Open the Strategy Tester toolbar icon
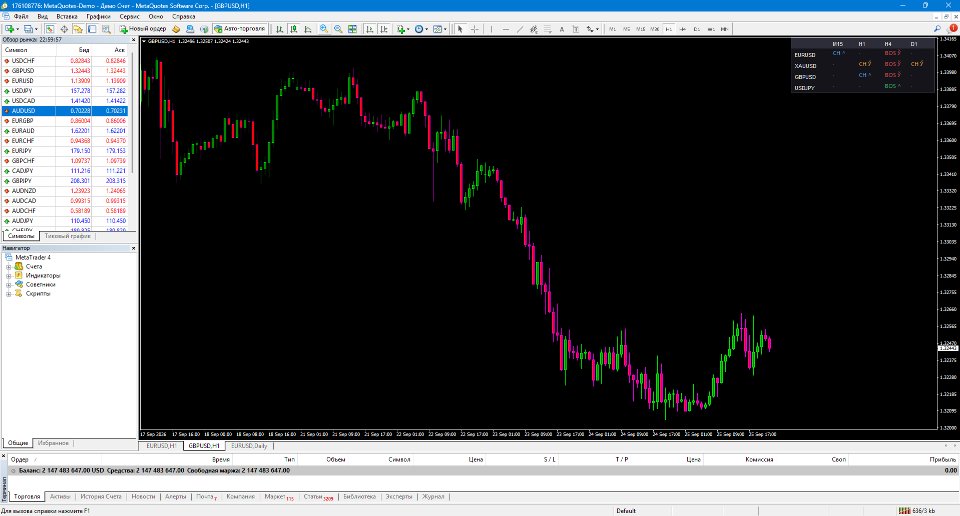960x516 pixels. tap(106, 29)
